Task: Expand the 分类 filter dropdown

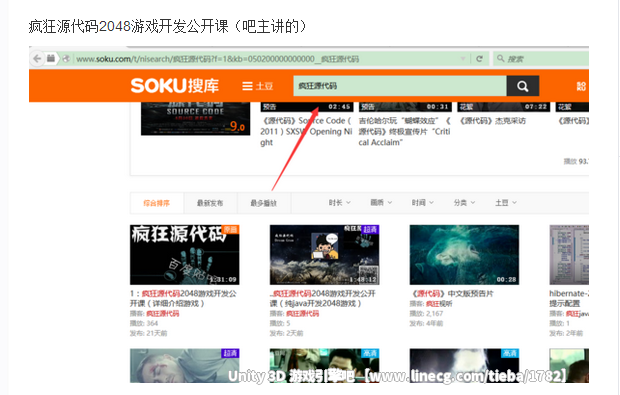Action: pyautogui.click(x=465, y=202)
